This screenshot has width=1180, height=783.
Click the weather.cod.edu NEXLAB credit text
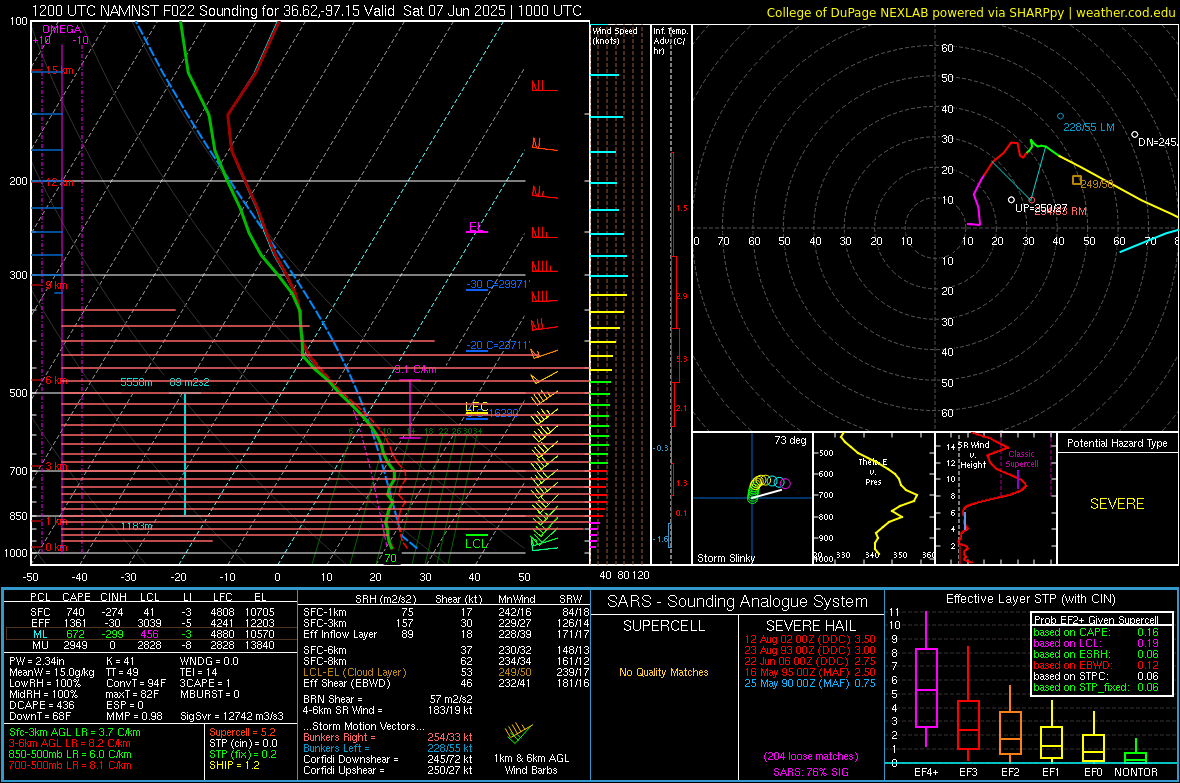tap(970, 12)
